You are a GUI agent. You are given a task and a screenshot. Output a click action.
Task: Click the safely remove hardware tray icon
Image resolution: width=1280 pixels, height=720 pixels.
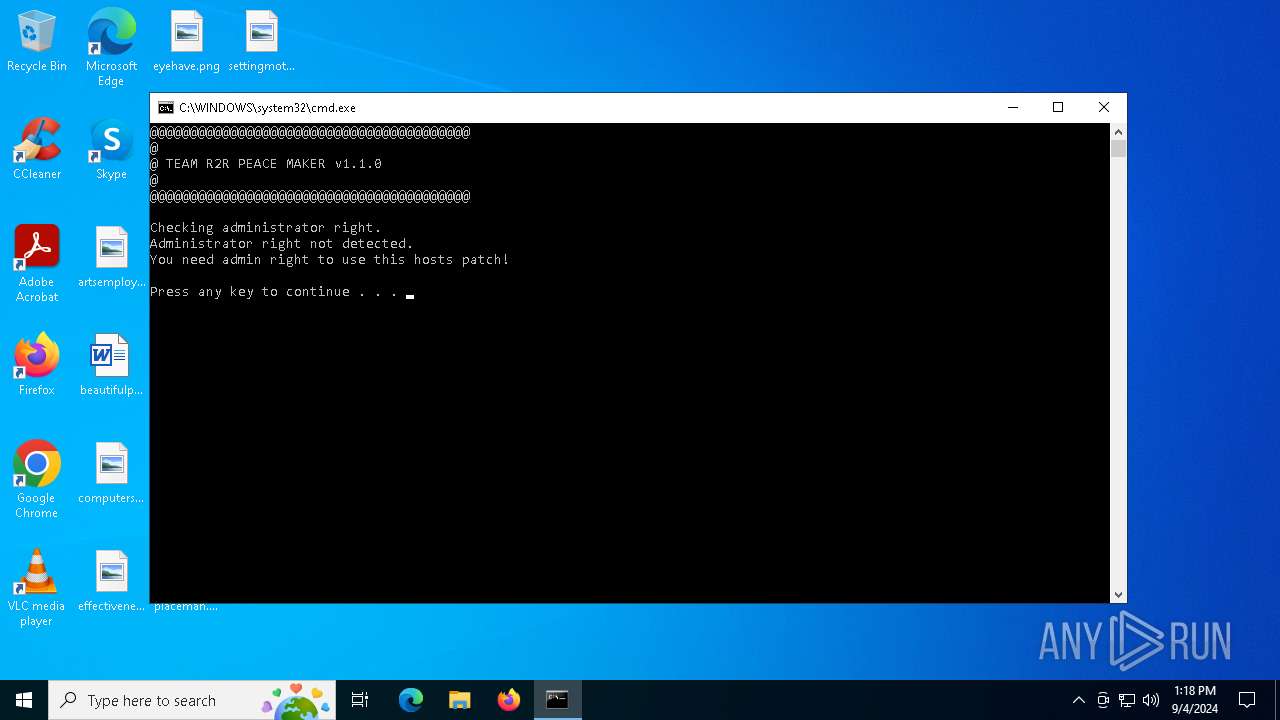click(x=1103, y=700)
